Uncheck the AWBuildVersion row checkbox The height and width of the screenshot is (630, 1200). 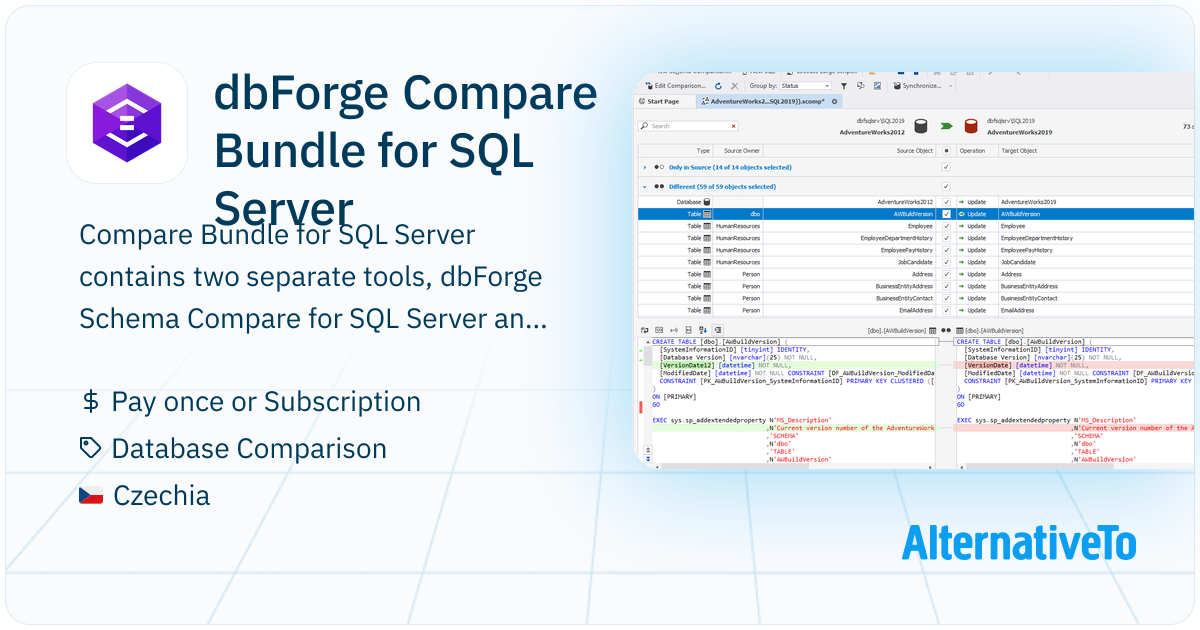946,214
